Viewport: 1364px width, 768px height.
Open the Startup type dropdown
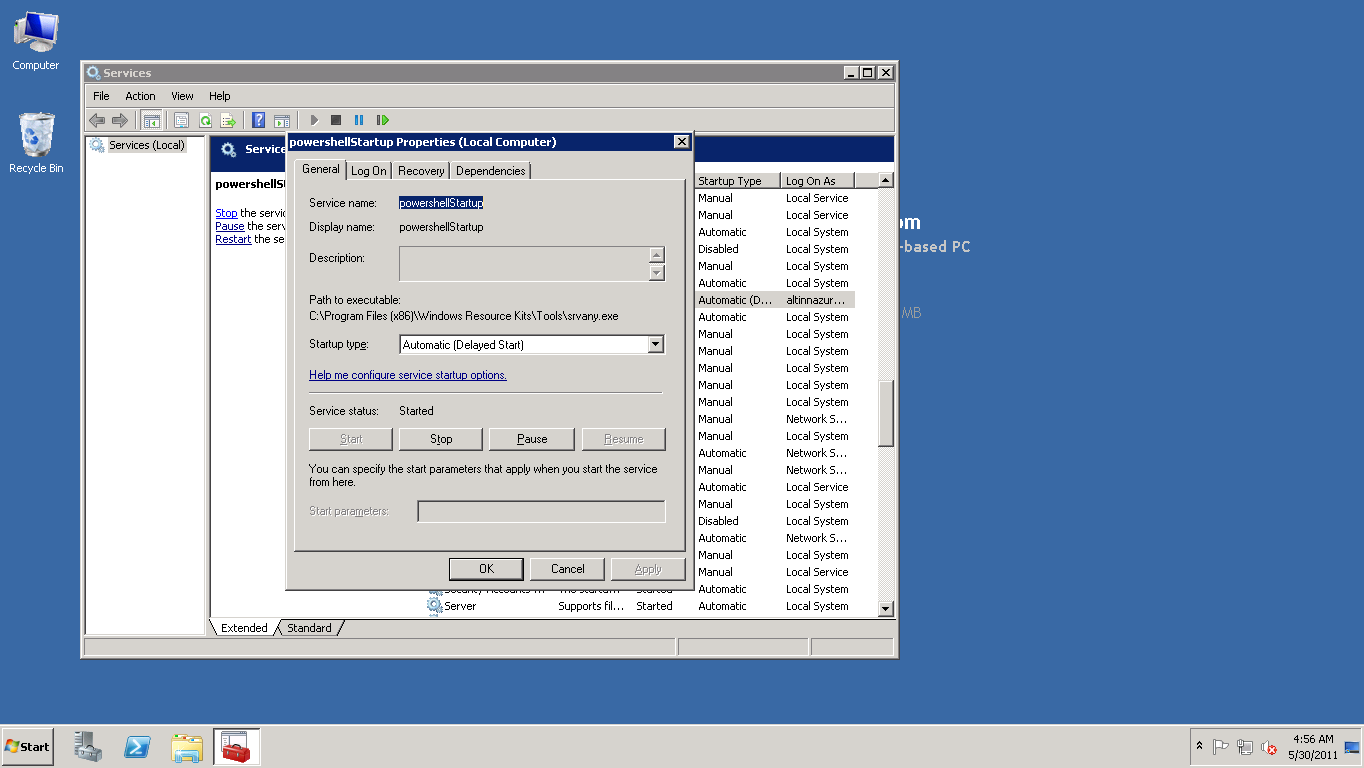coord(655,344)
